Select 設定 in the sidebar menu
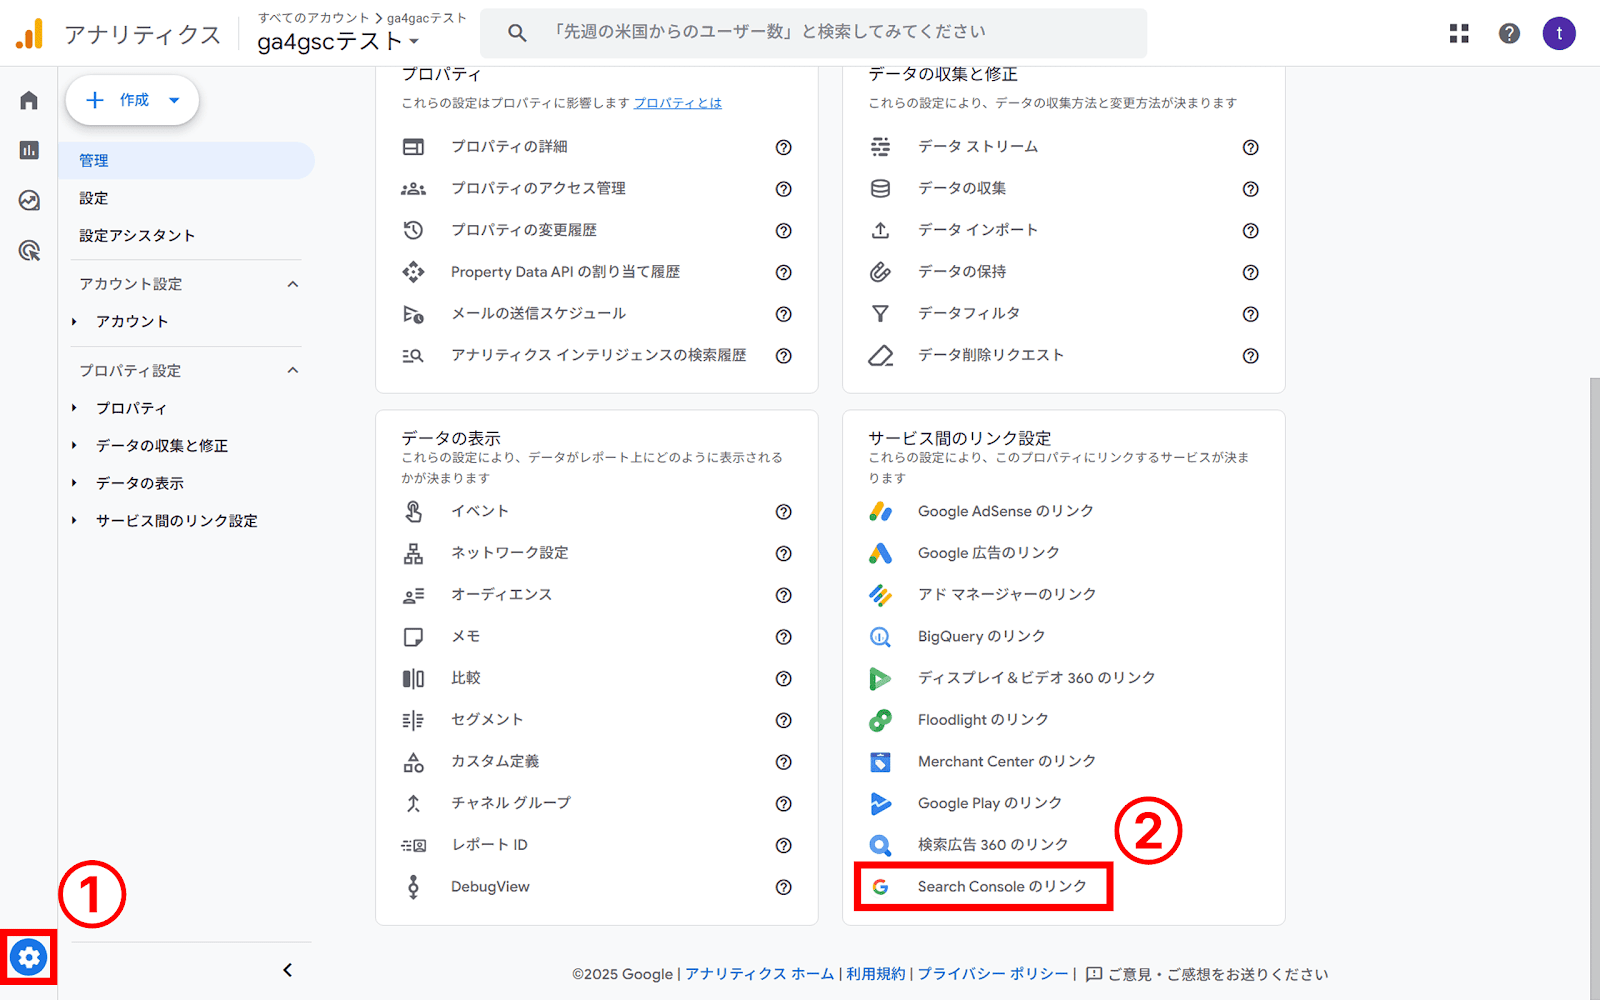1600x1000 pixels. pos(92,198)
